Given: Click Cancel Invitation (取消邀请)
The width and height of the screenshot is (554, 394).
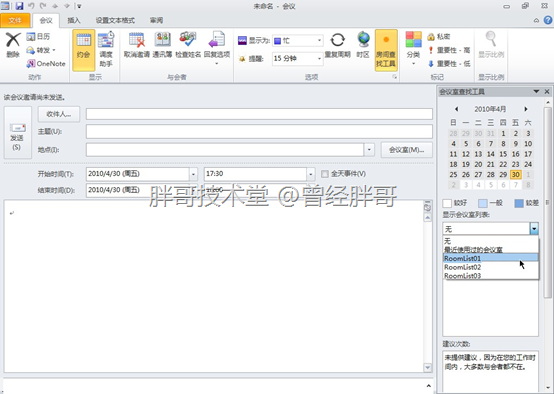Looking at the screenshot, I should 137,45.
